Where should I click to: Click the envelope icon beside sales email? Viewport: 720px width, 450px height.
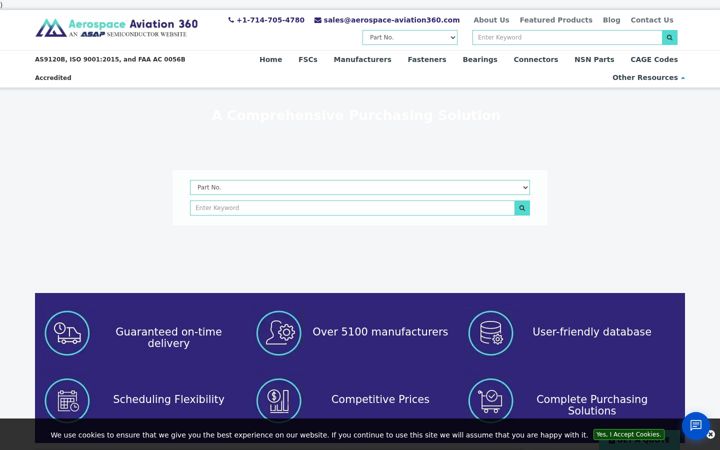tap(318, 20)
